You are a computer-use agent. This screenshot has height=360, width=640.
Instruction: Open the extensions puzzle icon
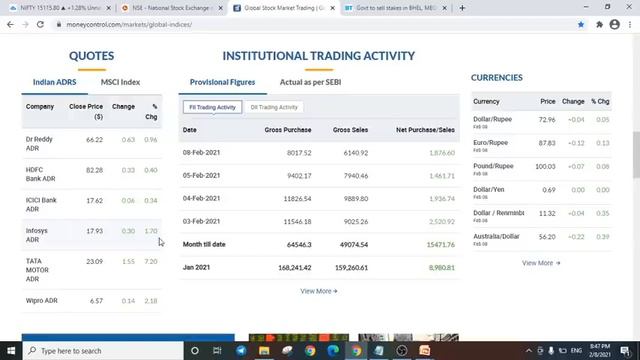(x=599, y=24)
